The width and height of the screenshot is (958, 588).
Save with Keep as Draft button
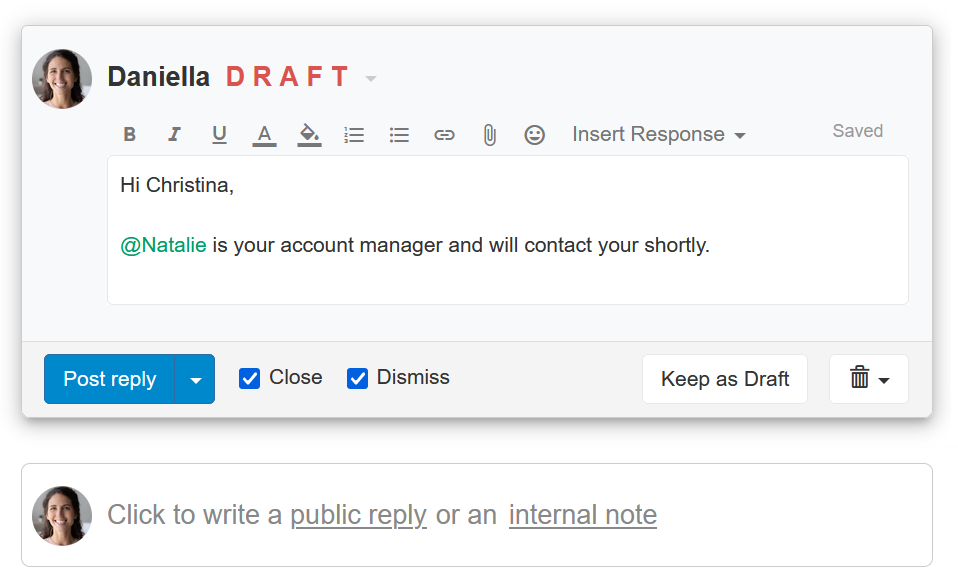coord(725,379)
